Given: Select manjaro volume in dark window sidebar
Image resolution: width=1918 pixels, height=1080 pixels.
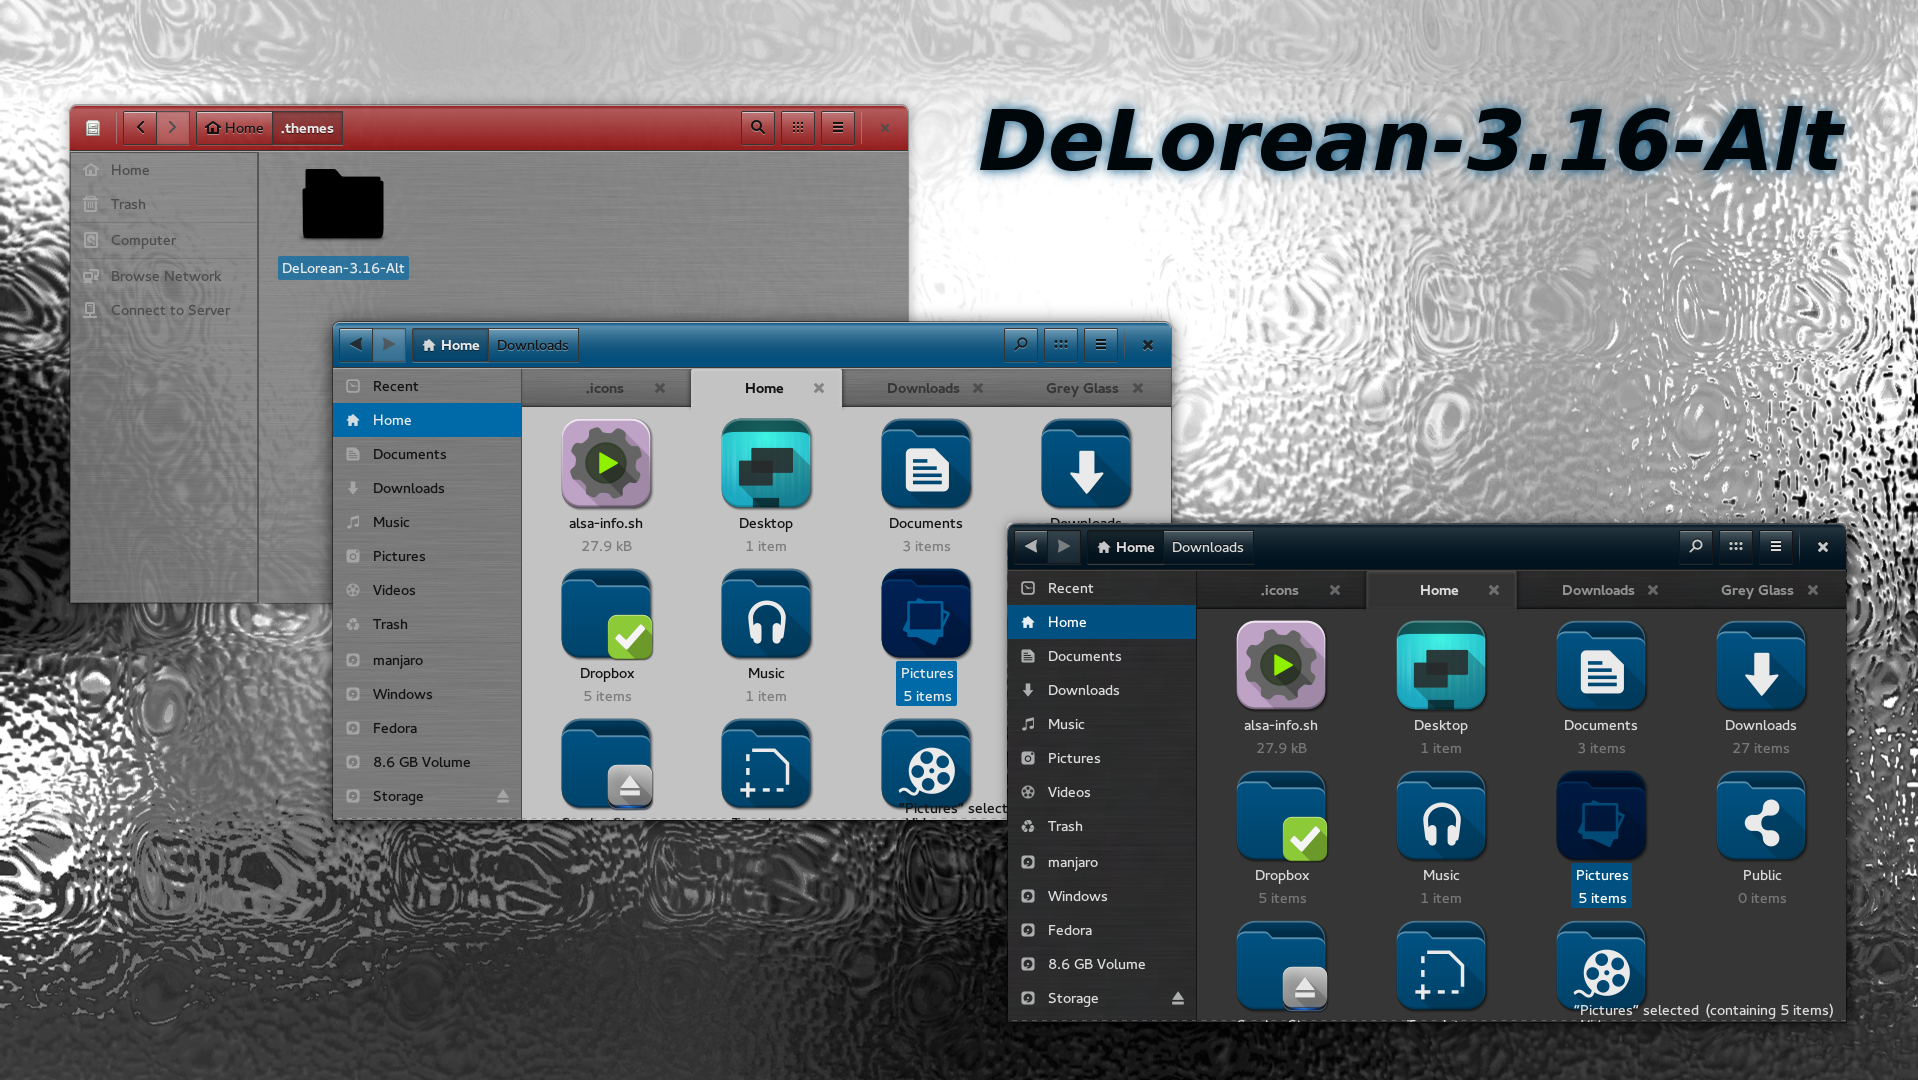Looking at the screenshot, I should (1102, 862).
